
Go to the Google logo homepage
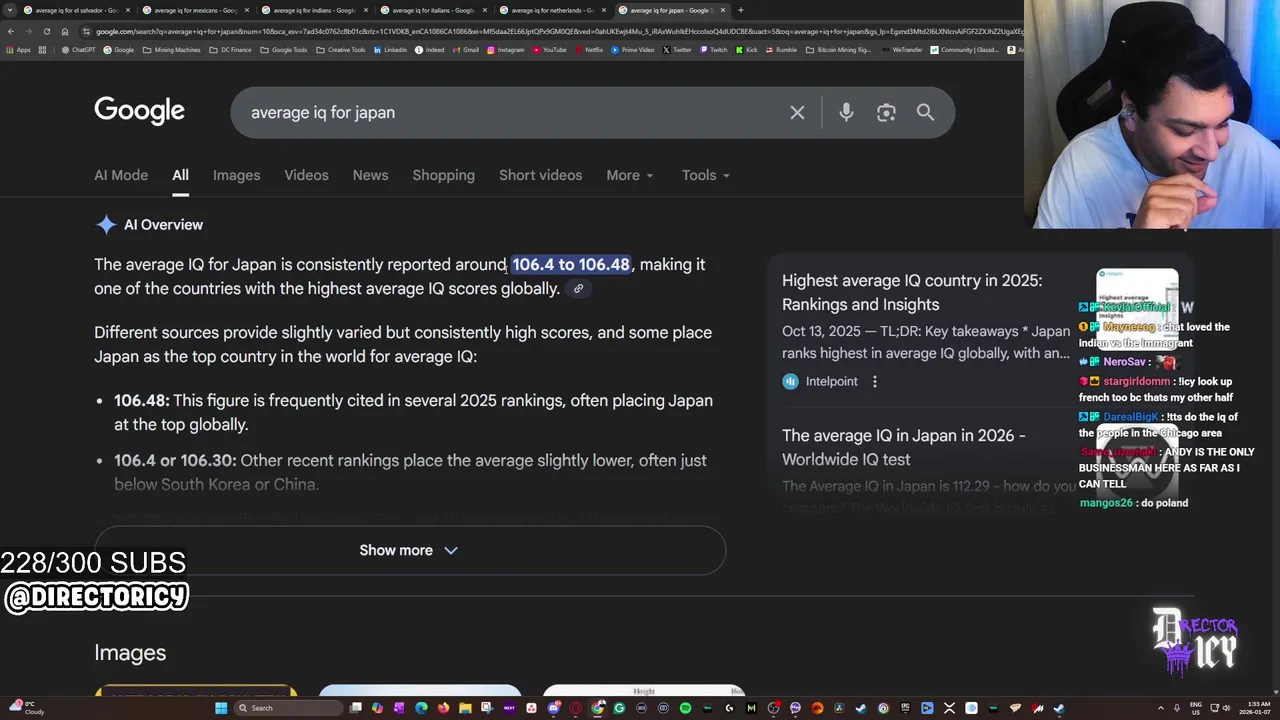click(x=140, y=111)
